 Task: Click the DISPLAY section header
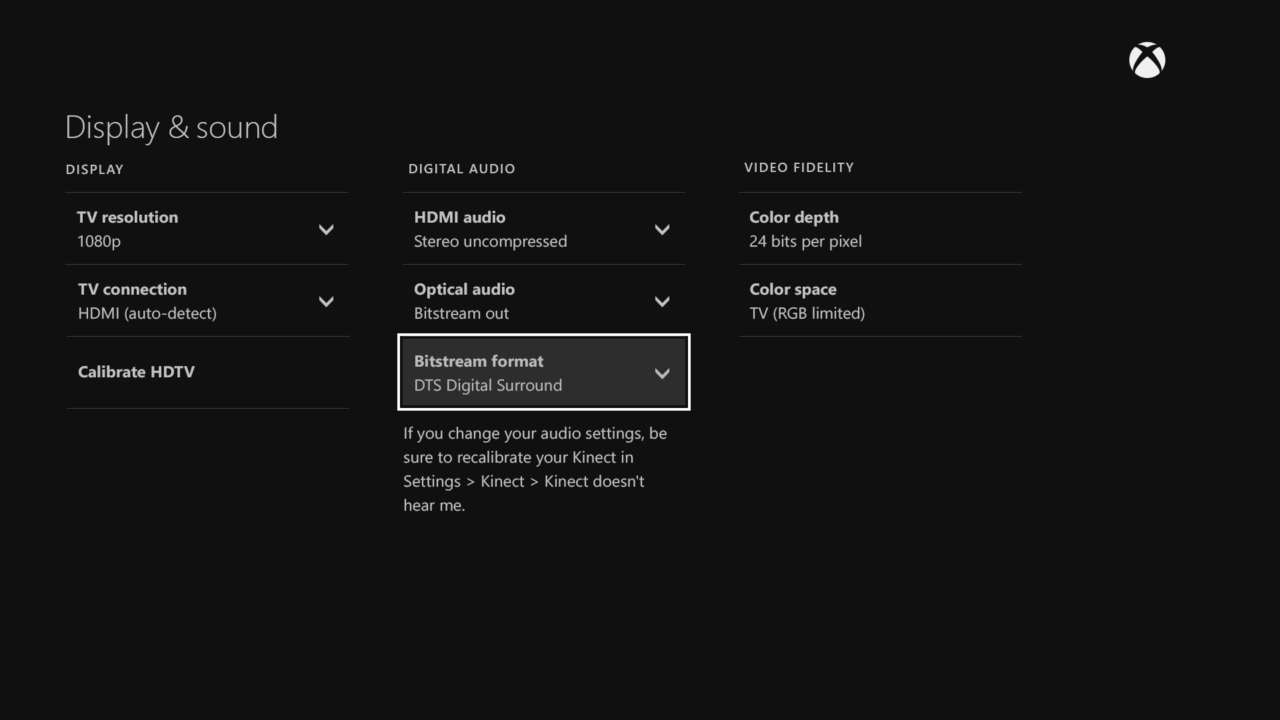[x=94, y=169]
